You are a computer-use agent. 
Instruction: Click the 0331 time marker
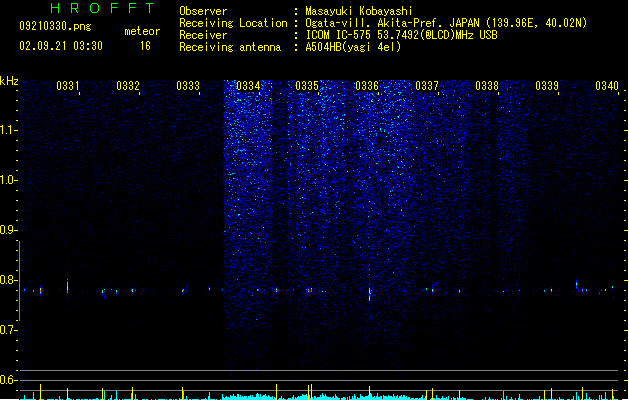coord(67,85)
